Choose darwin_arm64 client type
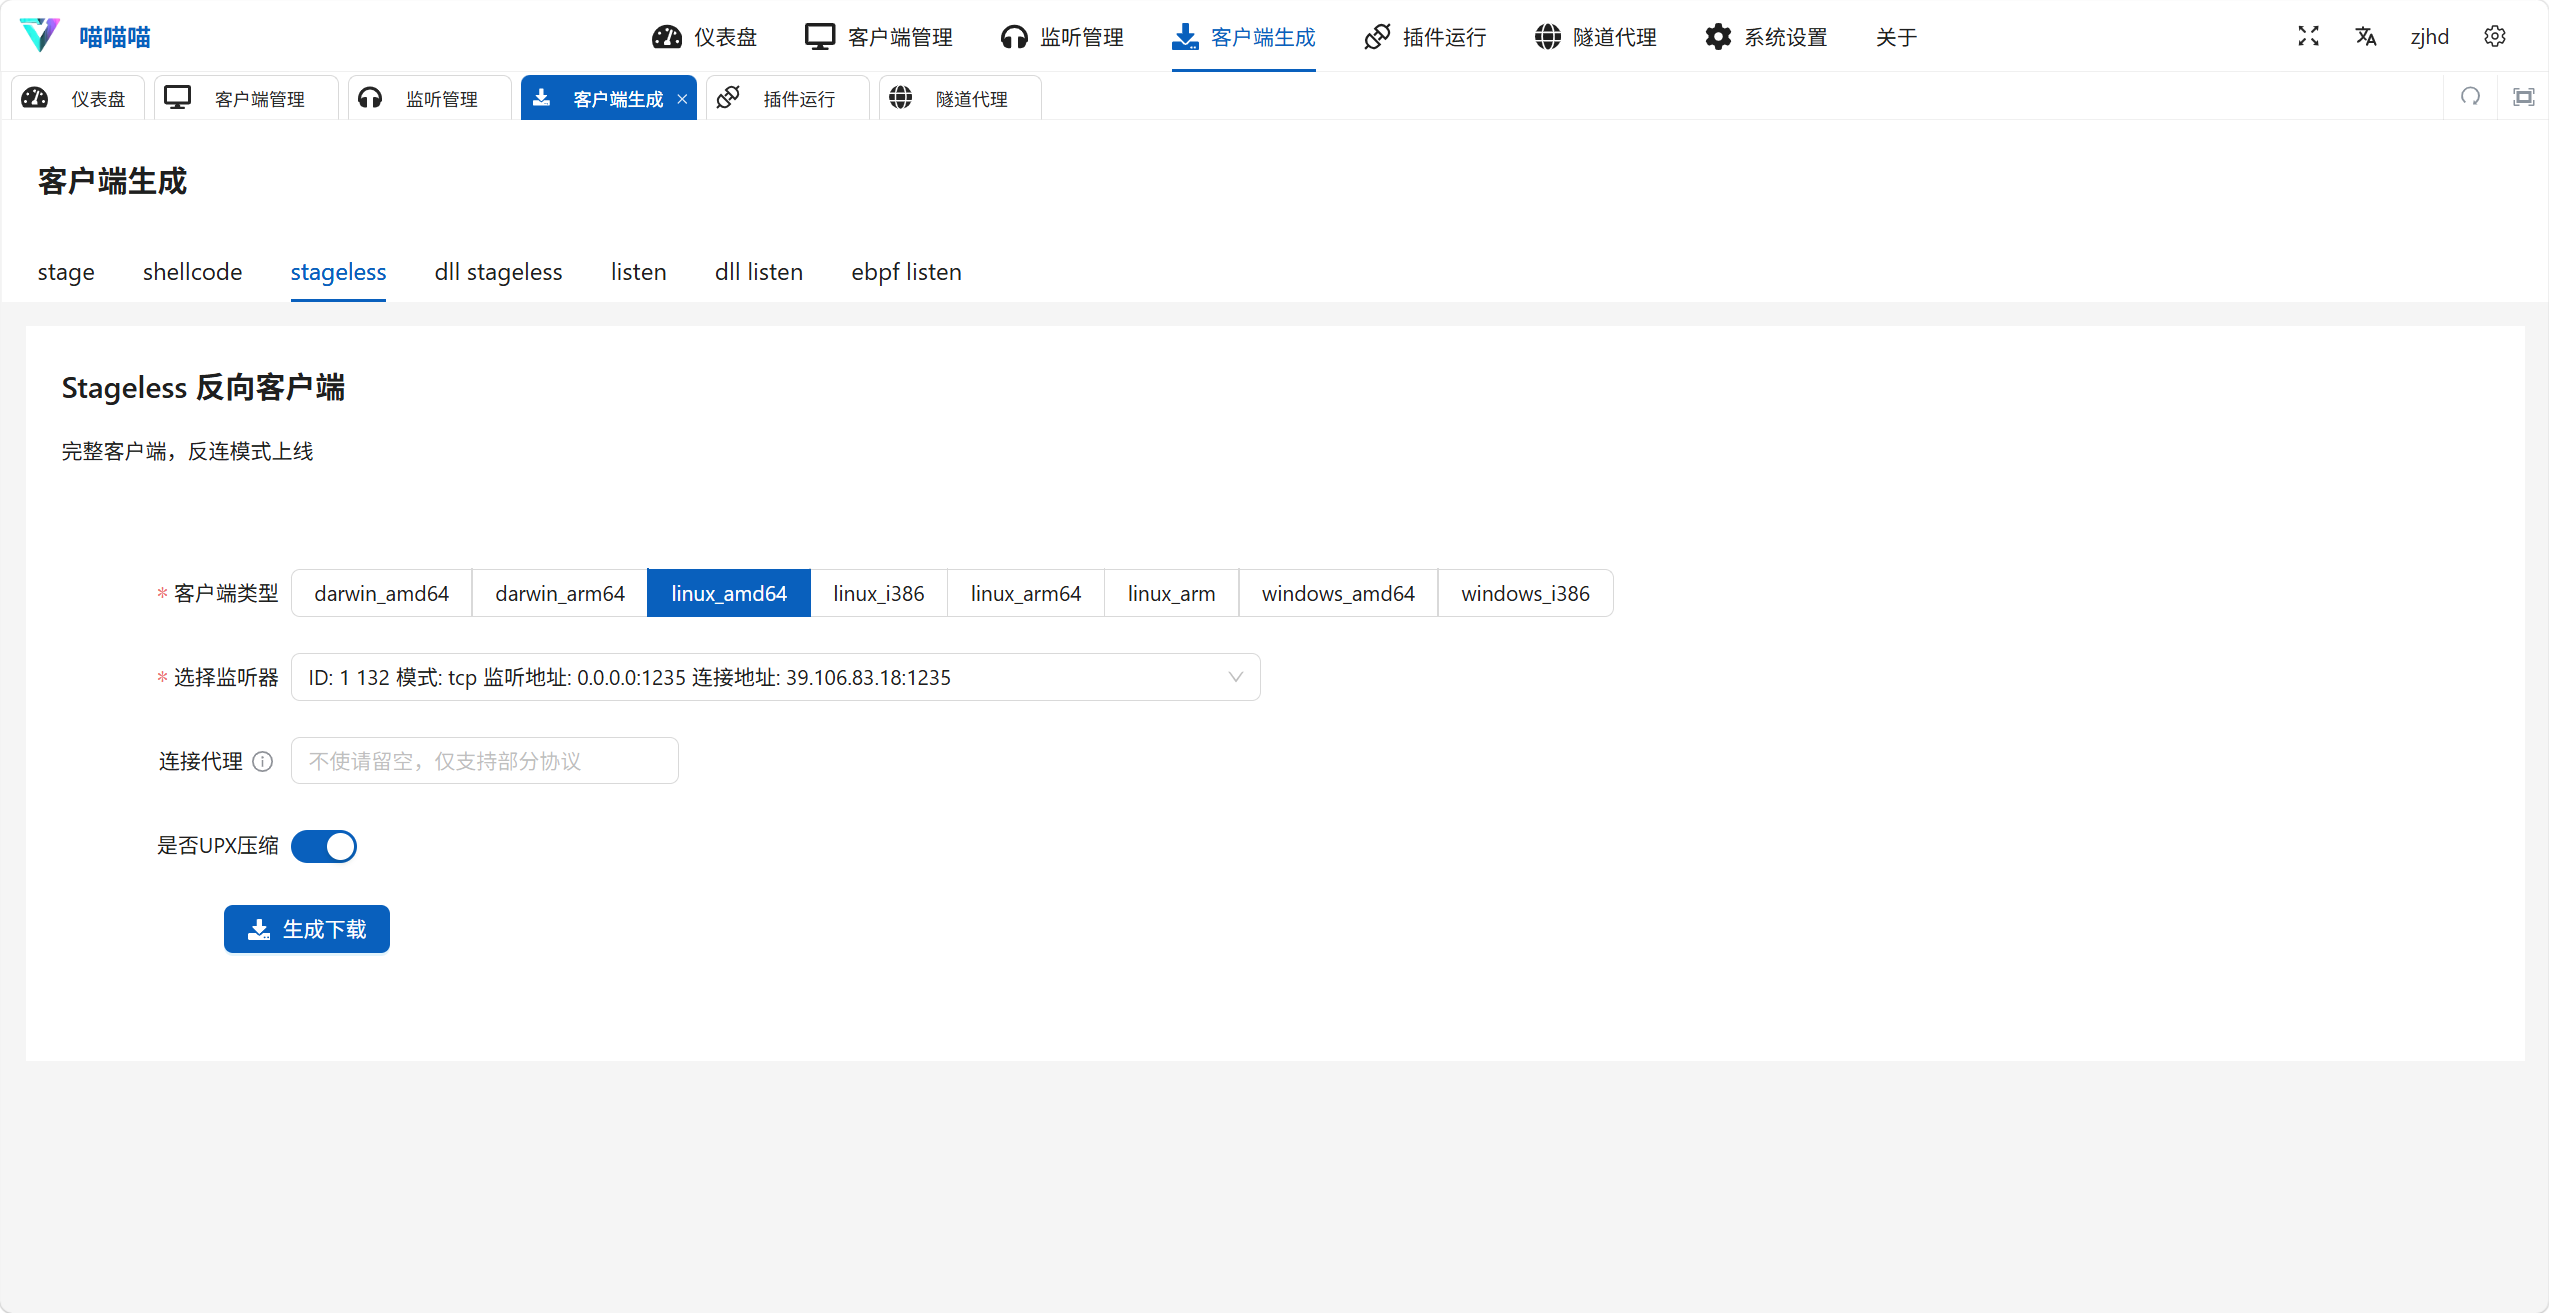 pyautogui.click(x=560, y=593)
